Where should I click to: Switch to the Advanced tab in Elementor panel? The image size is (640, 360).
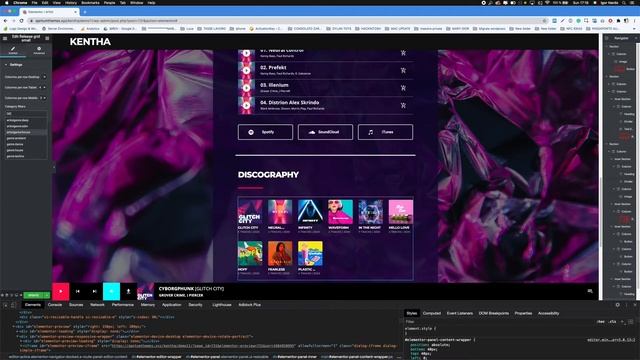[39, 51]
